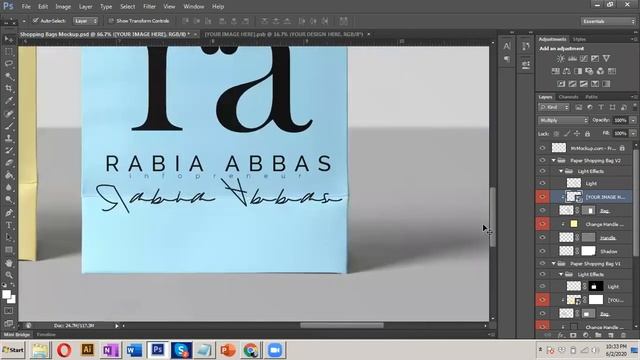This screenshot has height=360, width=640.
Task: Select the Pen tool
Action: pos(9,213)
